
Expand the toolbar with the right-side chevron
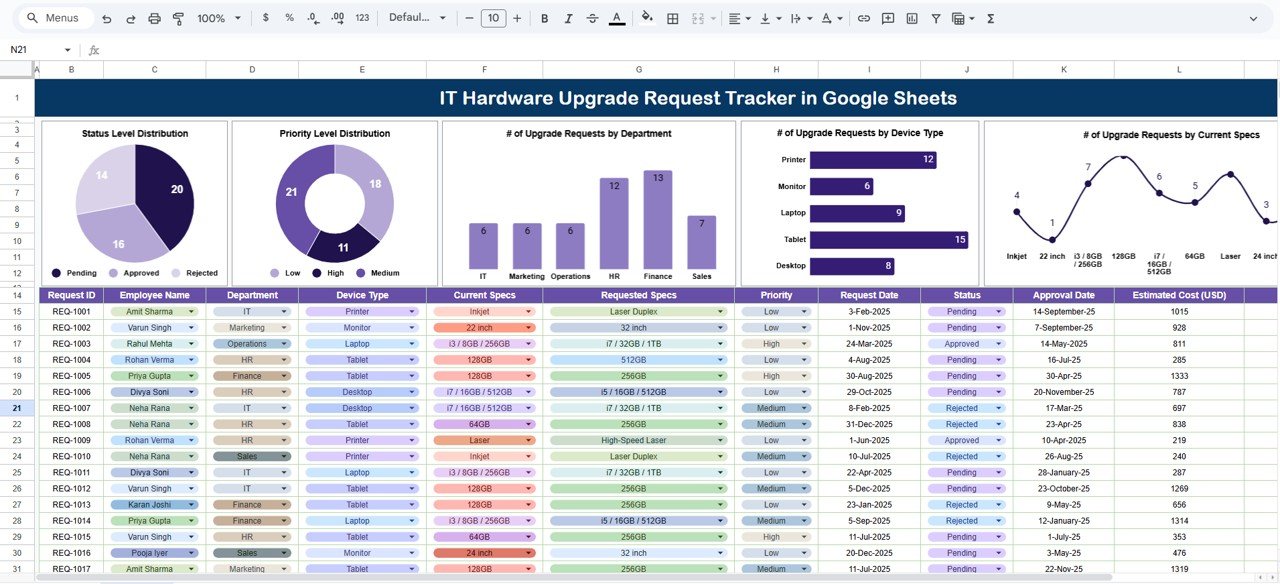click(x=1253, y=18)
